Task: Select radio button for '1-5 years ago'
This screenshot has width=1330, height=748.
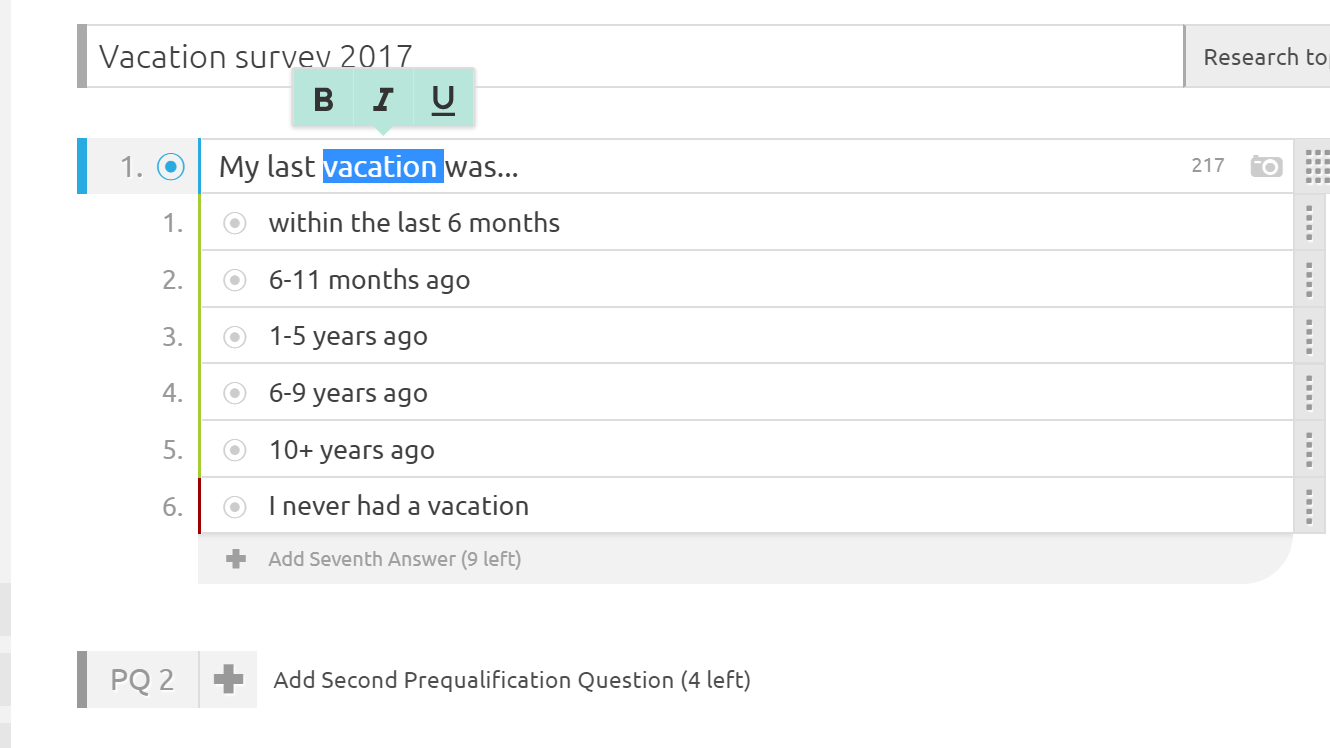Action: click(x=235, y=337)
